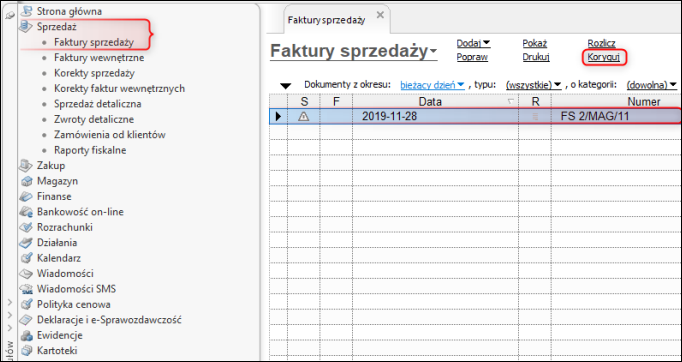
Task: Click the Finanse module icon
Action: [x=27, y=196]
